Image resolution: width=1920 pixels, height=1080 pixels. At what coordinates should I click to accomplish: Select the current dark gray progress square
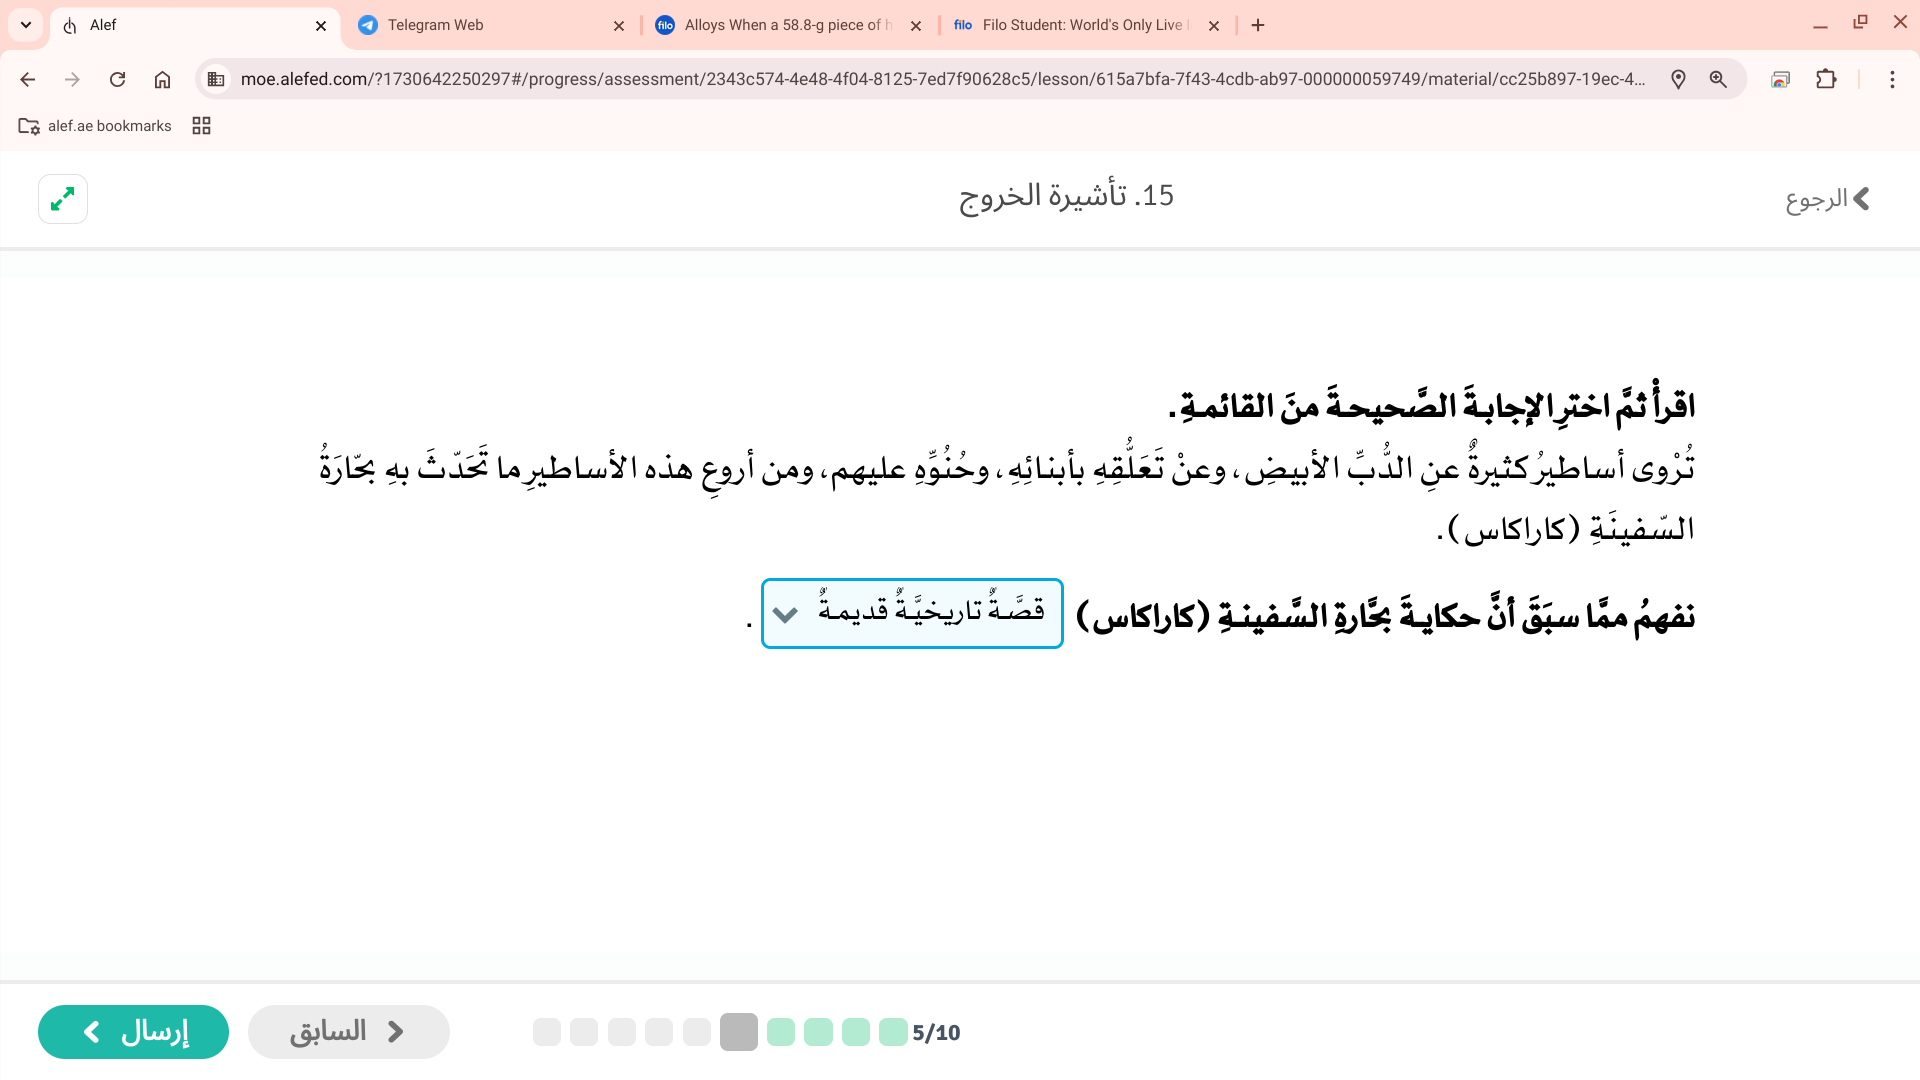point(738,1032)
